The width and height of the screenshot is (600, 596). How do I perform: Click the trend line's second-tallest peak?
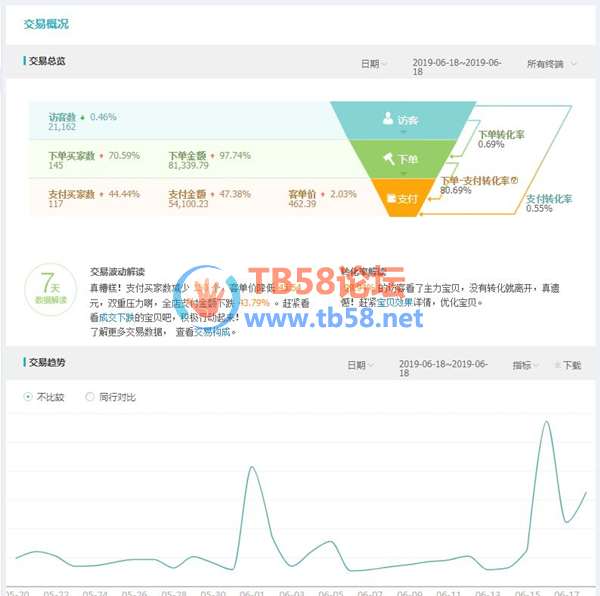252,467
